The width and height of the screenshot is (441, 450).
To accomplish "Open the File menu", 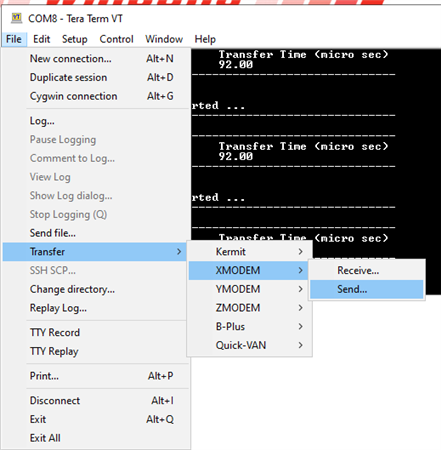I will tap(14, 39).
